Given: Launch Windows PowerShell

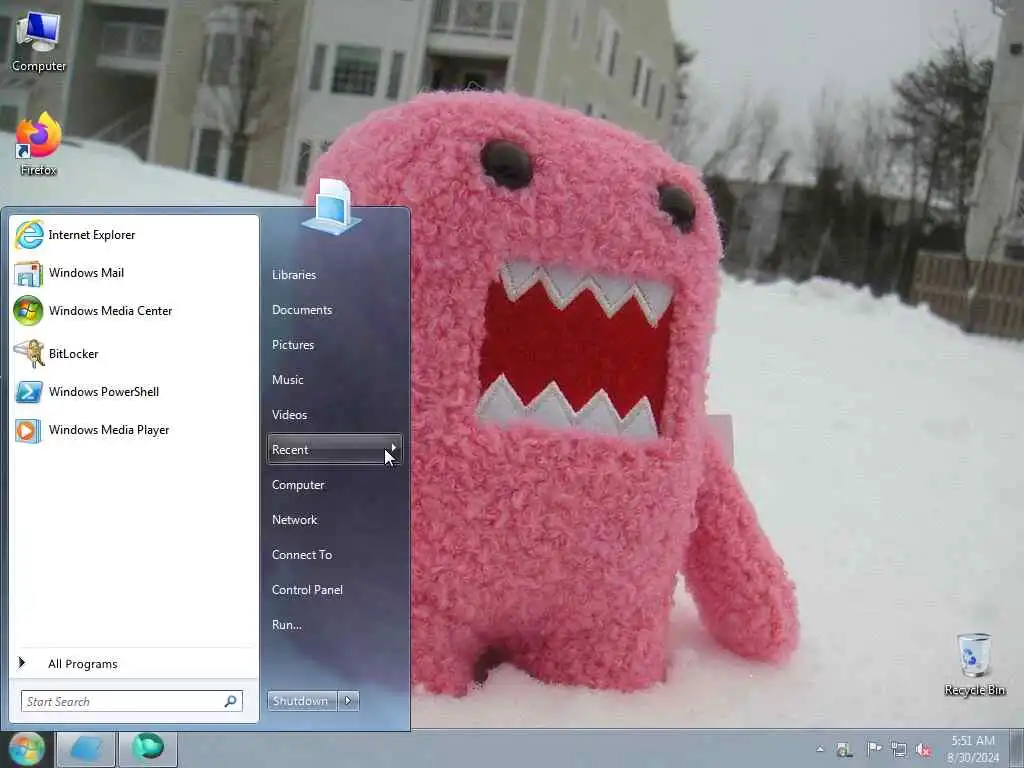Looking at the screenshot, I should [134, 392].
